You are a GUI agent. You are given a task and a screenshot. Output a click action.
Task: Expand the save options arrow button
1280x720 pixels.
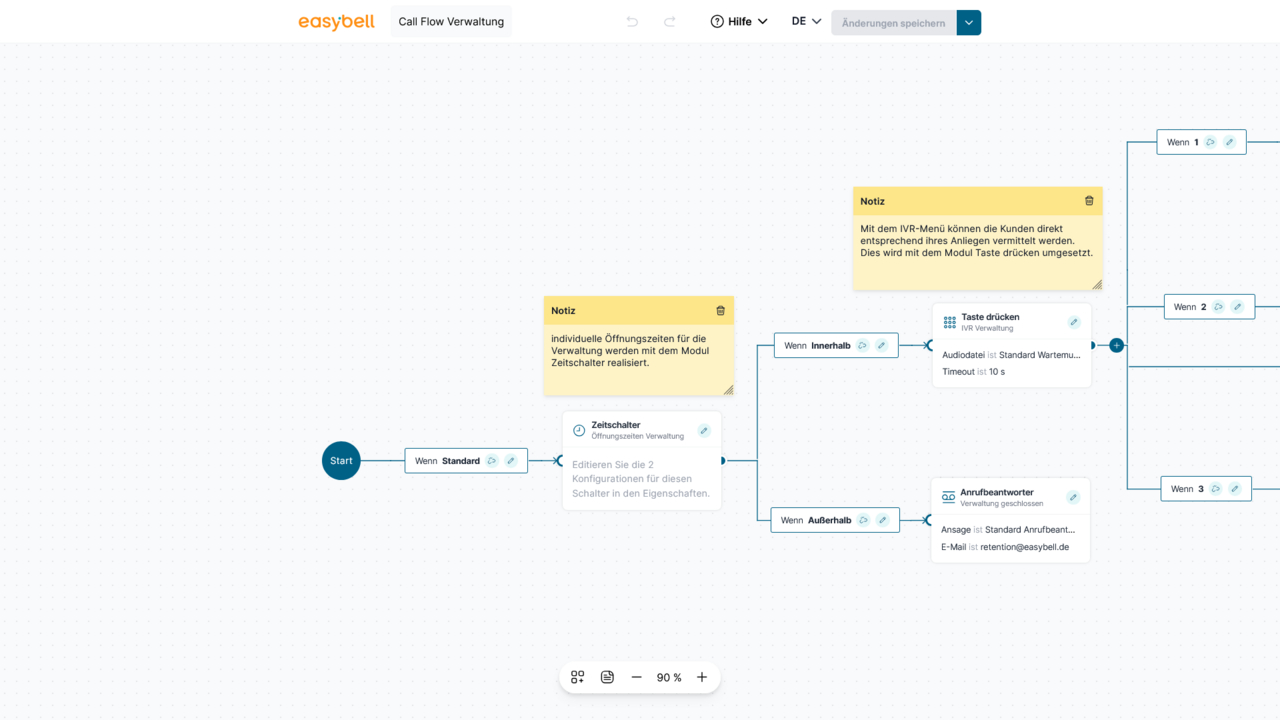969,22
